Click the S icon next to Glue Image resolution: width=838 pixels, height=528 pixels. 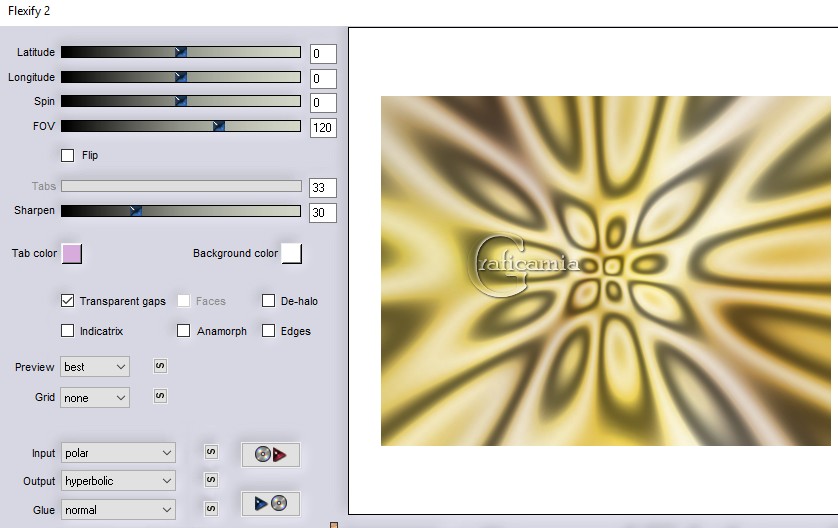(x=211, y=508)
